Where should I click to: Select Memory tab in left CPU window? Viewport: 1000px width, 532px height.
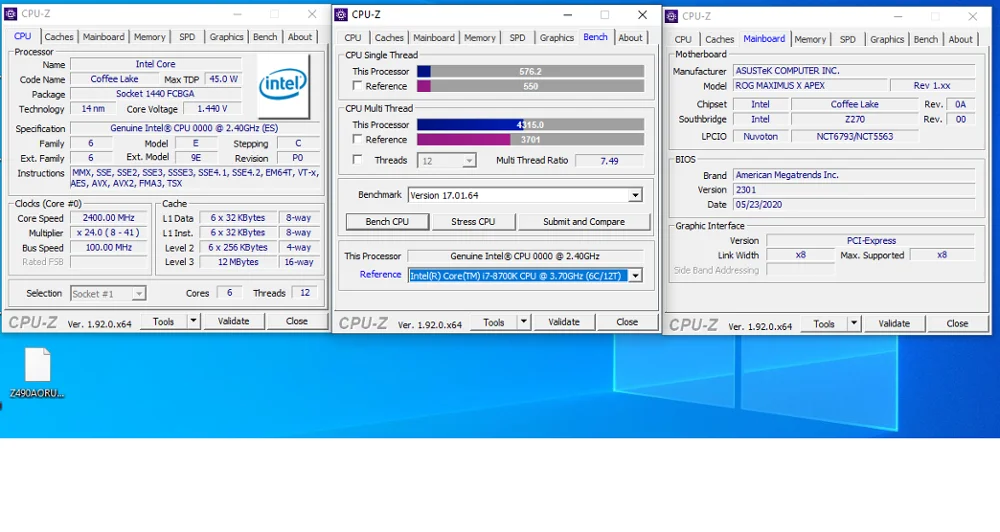click(x=149, y=37)
